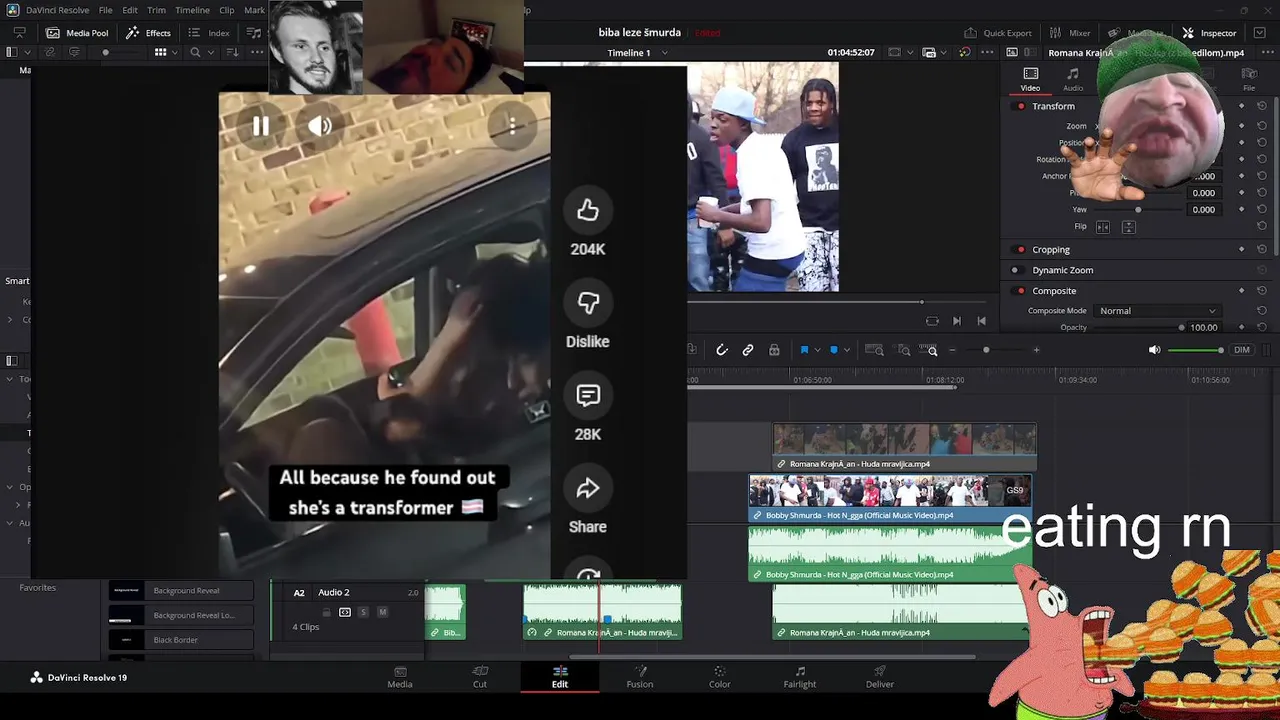
Task: Toggle the DIM audio button
Action: [x=1242, y=350]
